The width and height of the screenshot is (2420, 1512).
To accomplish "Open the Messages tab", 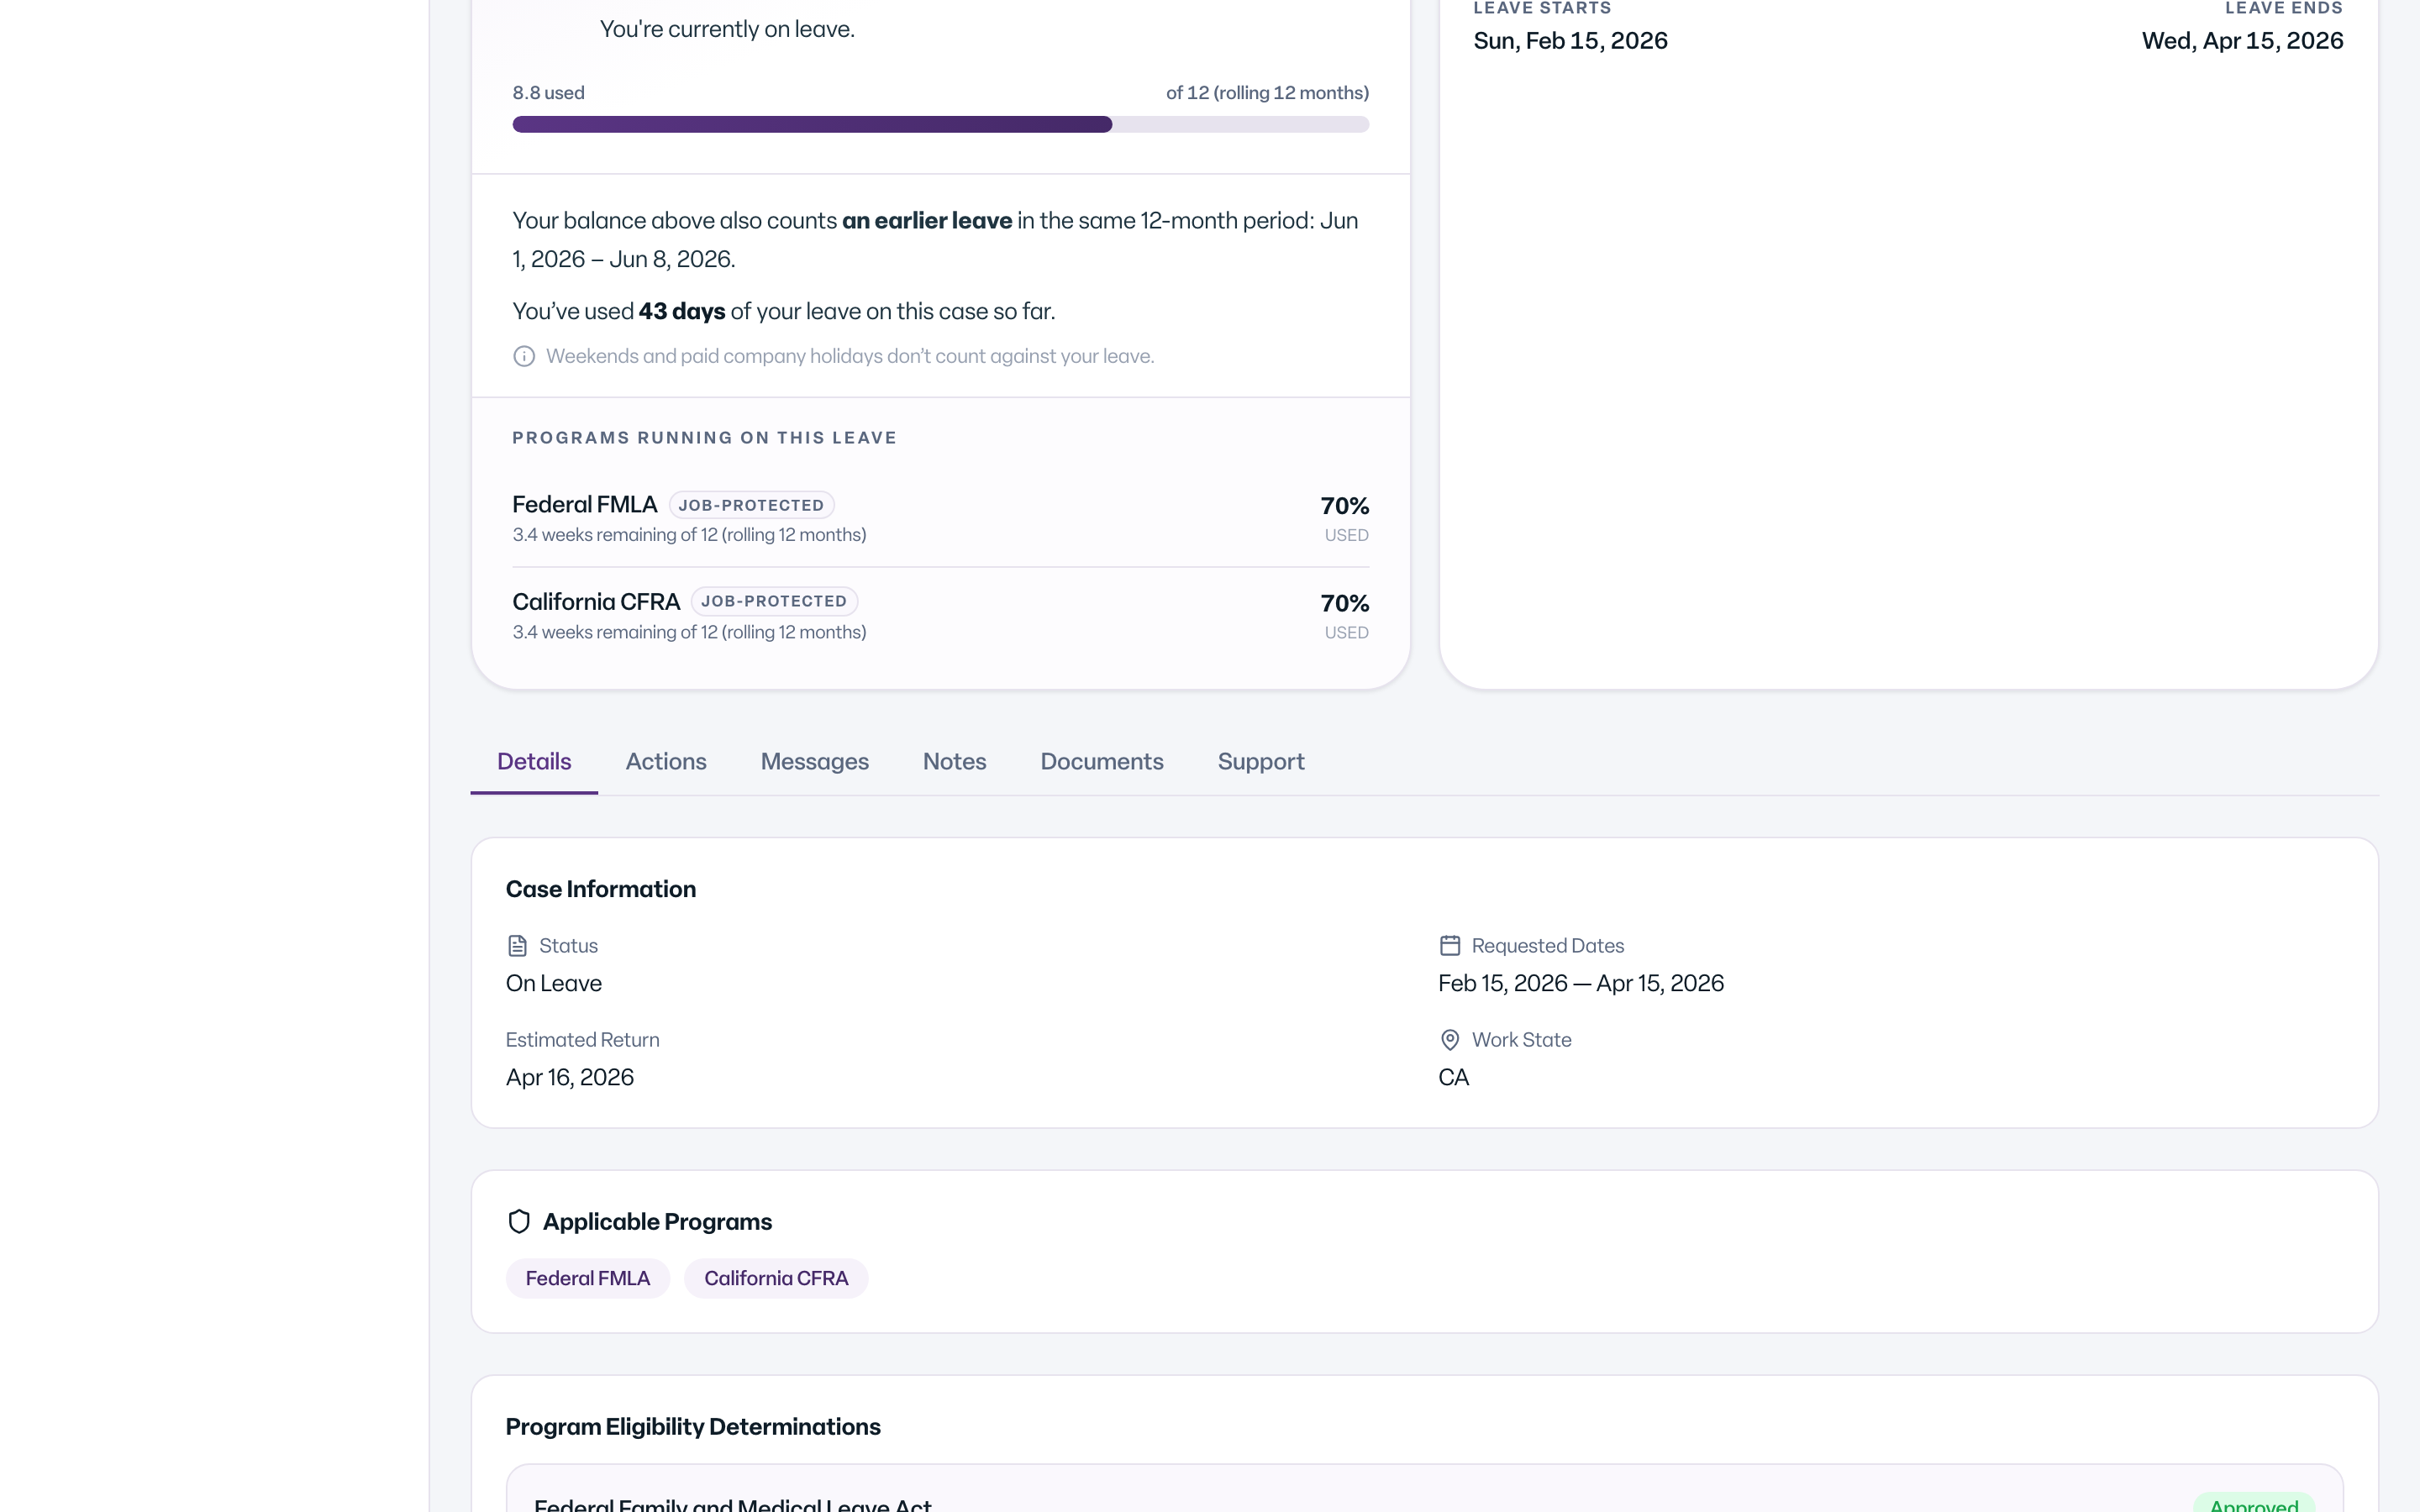I will pyautogui.click(x=815, y=762).
